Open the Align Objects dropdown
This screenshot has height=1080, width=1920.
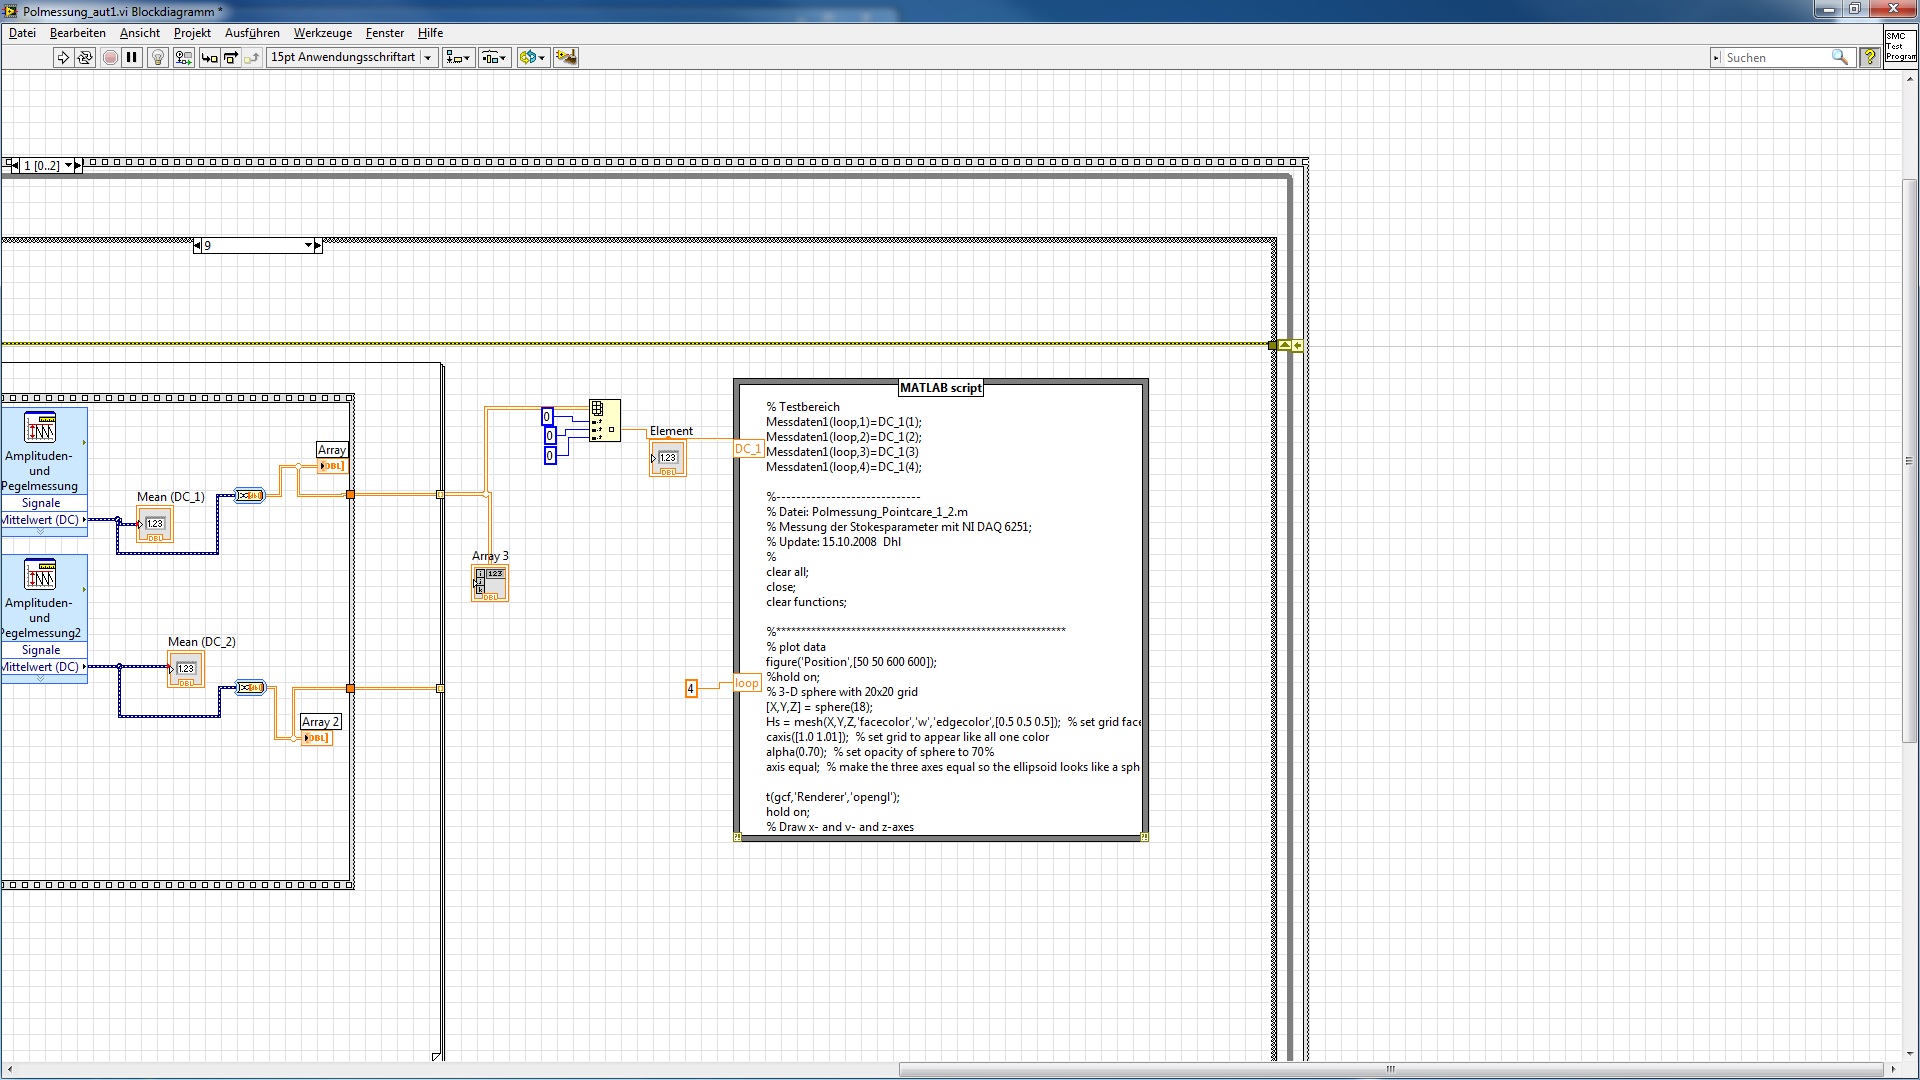click(x=458, y=58)
